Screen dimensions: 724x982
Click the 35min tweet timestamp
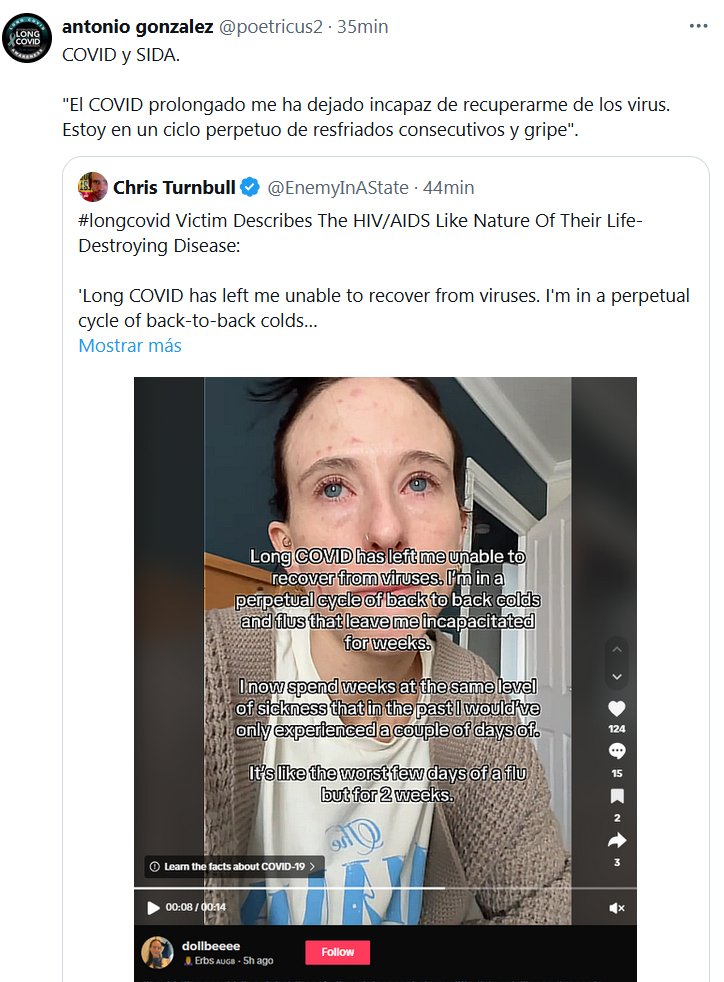click(360, 27)
